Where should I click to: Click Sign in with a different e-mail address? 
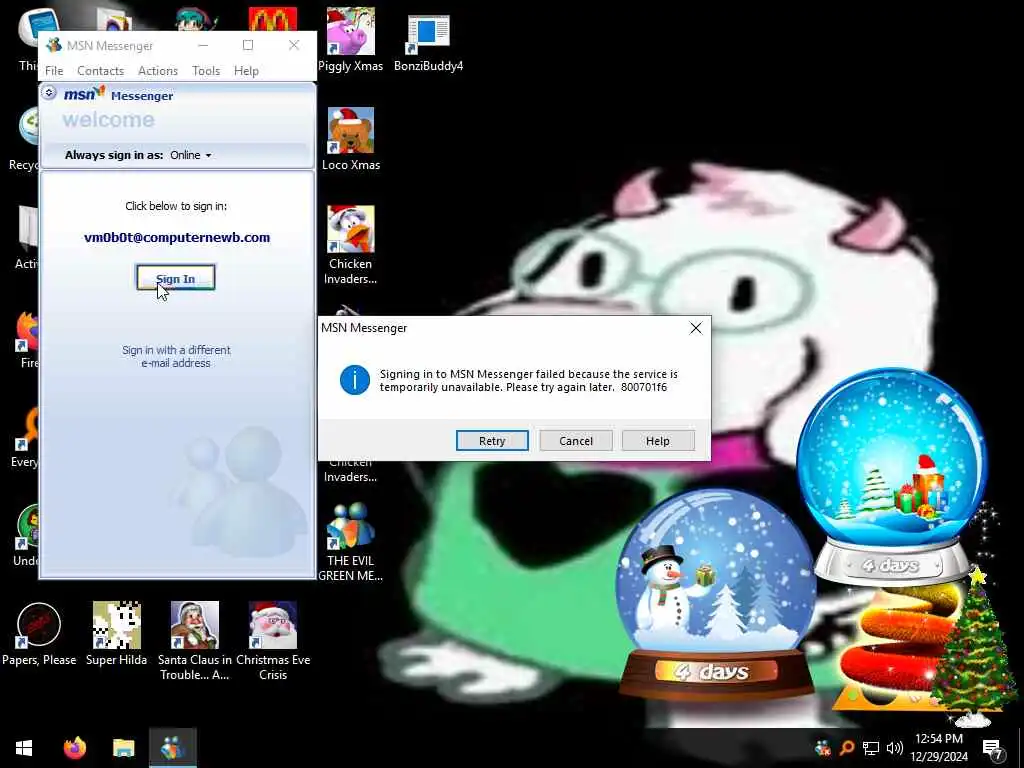pos(176,356)
